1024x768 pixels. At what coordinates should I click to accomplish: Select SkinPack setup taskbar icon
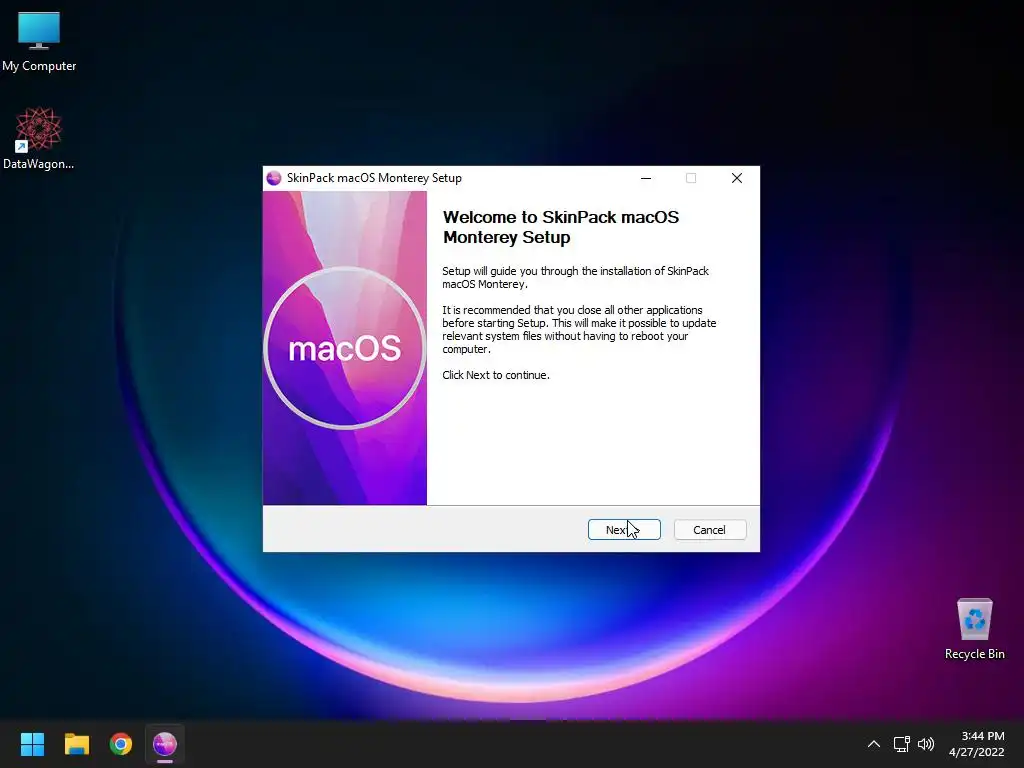click(x=165, y=744)
